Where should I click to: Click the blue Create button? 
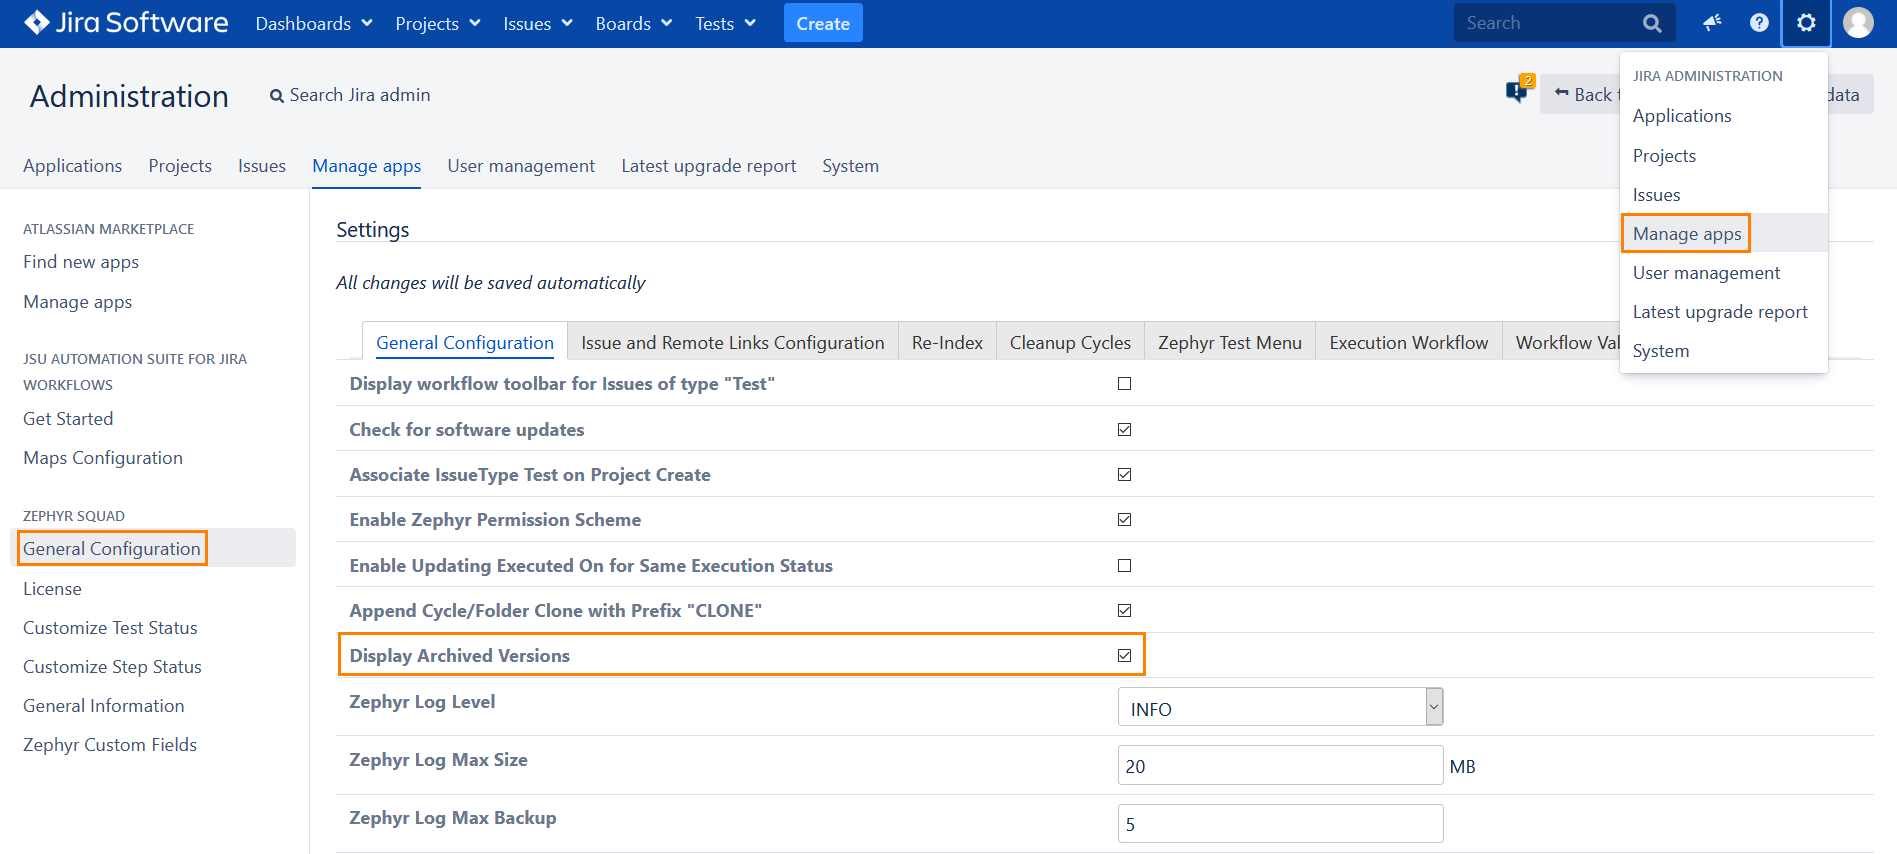pyautogui.click(x=823, y=23)
